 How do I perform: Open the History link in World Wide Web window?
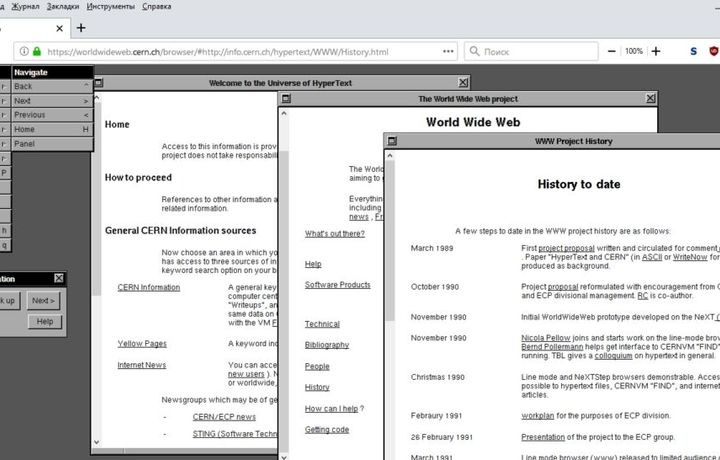click(317, 387)
